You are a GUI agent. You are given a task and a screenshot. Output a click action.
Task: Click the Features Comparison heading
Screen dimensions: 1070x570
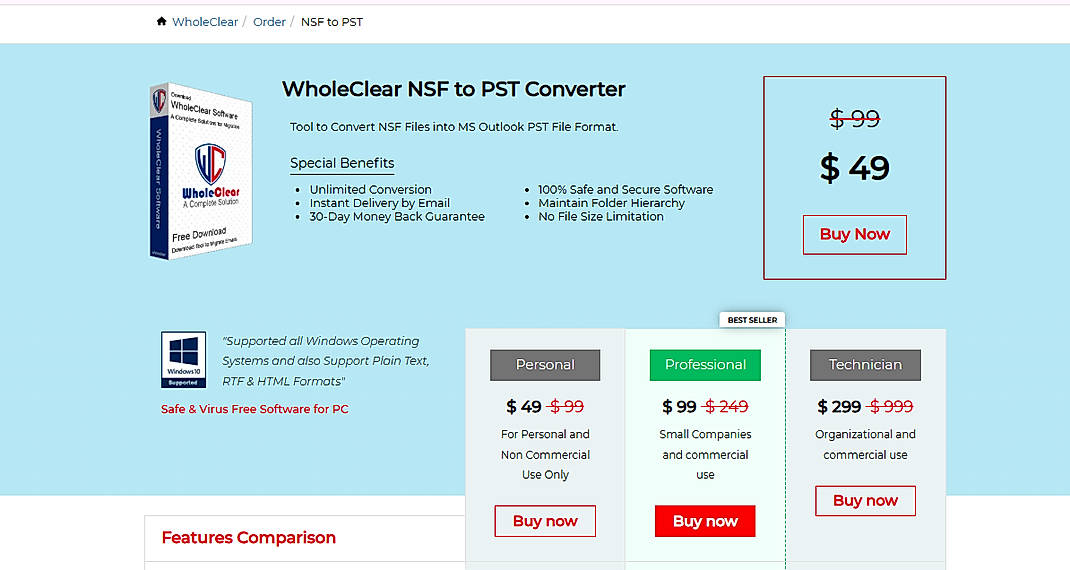coord(248,538)
